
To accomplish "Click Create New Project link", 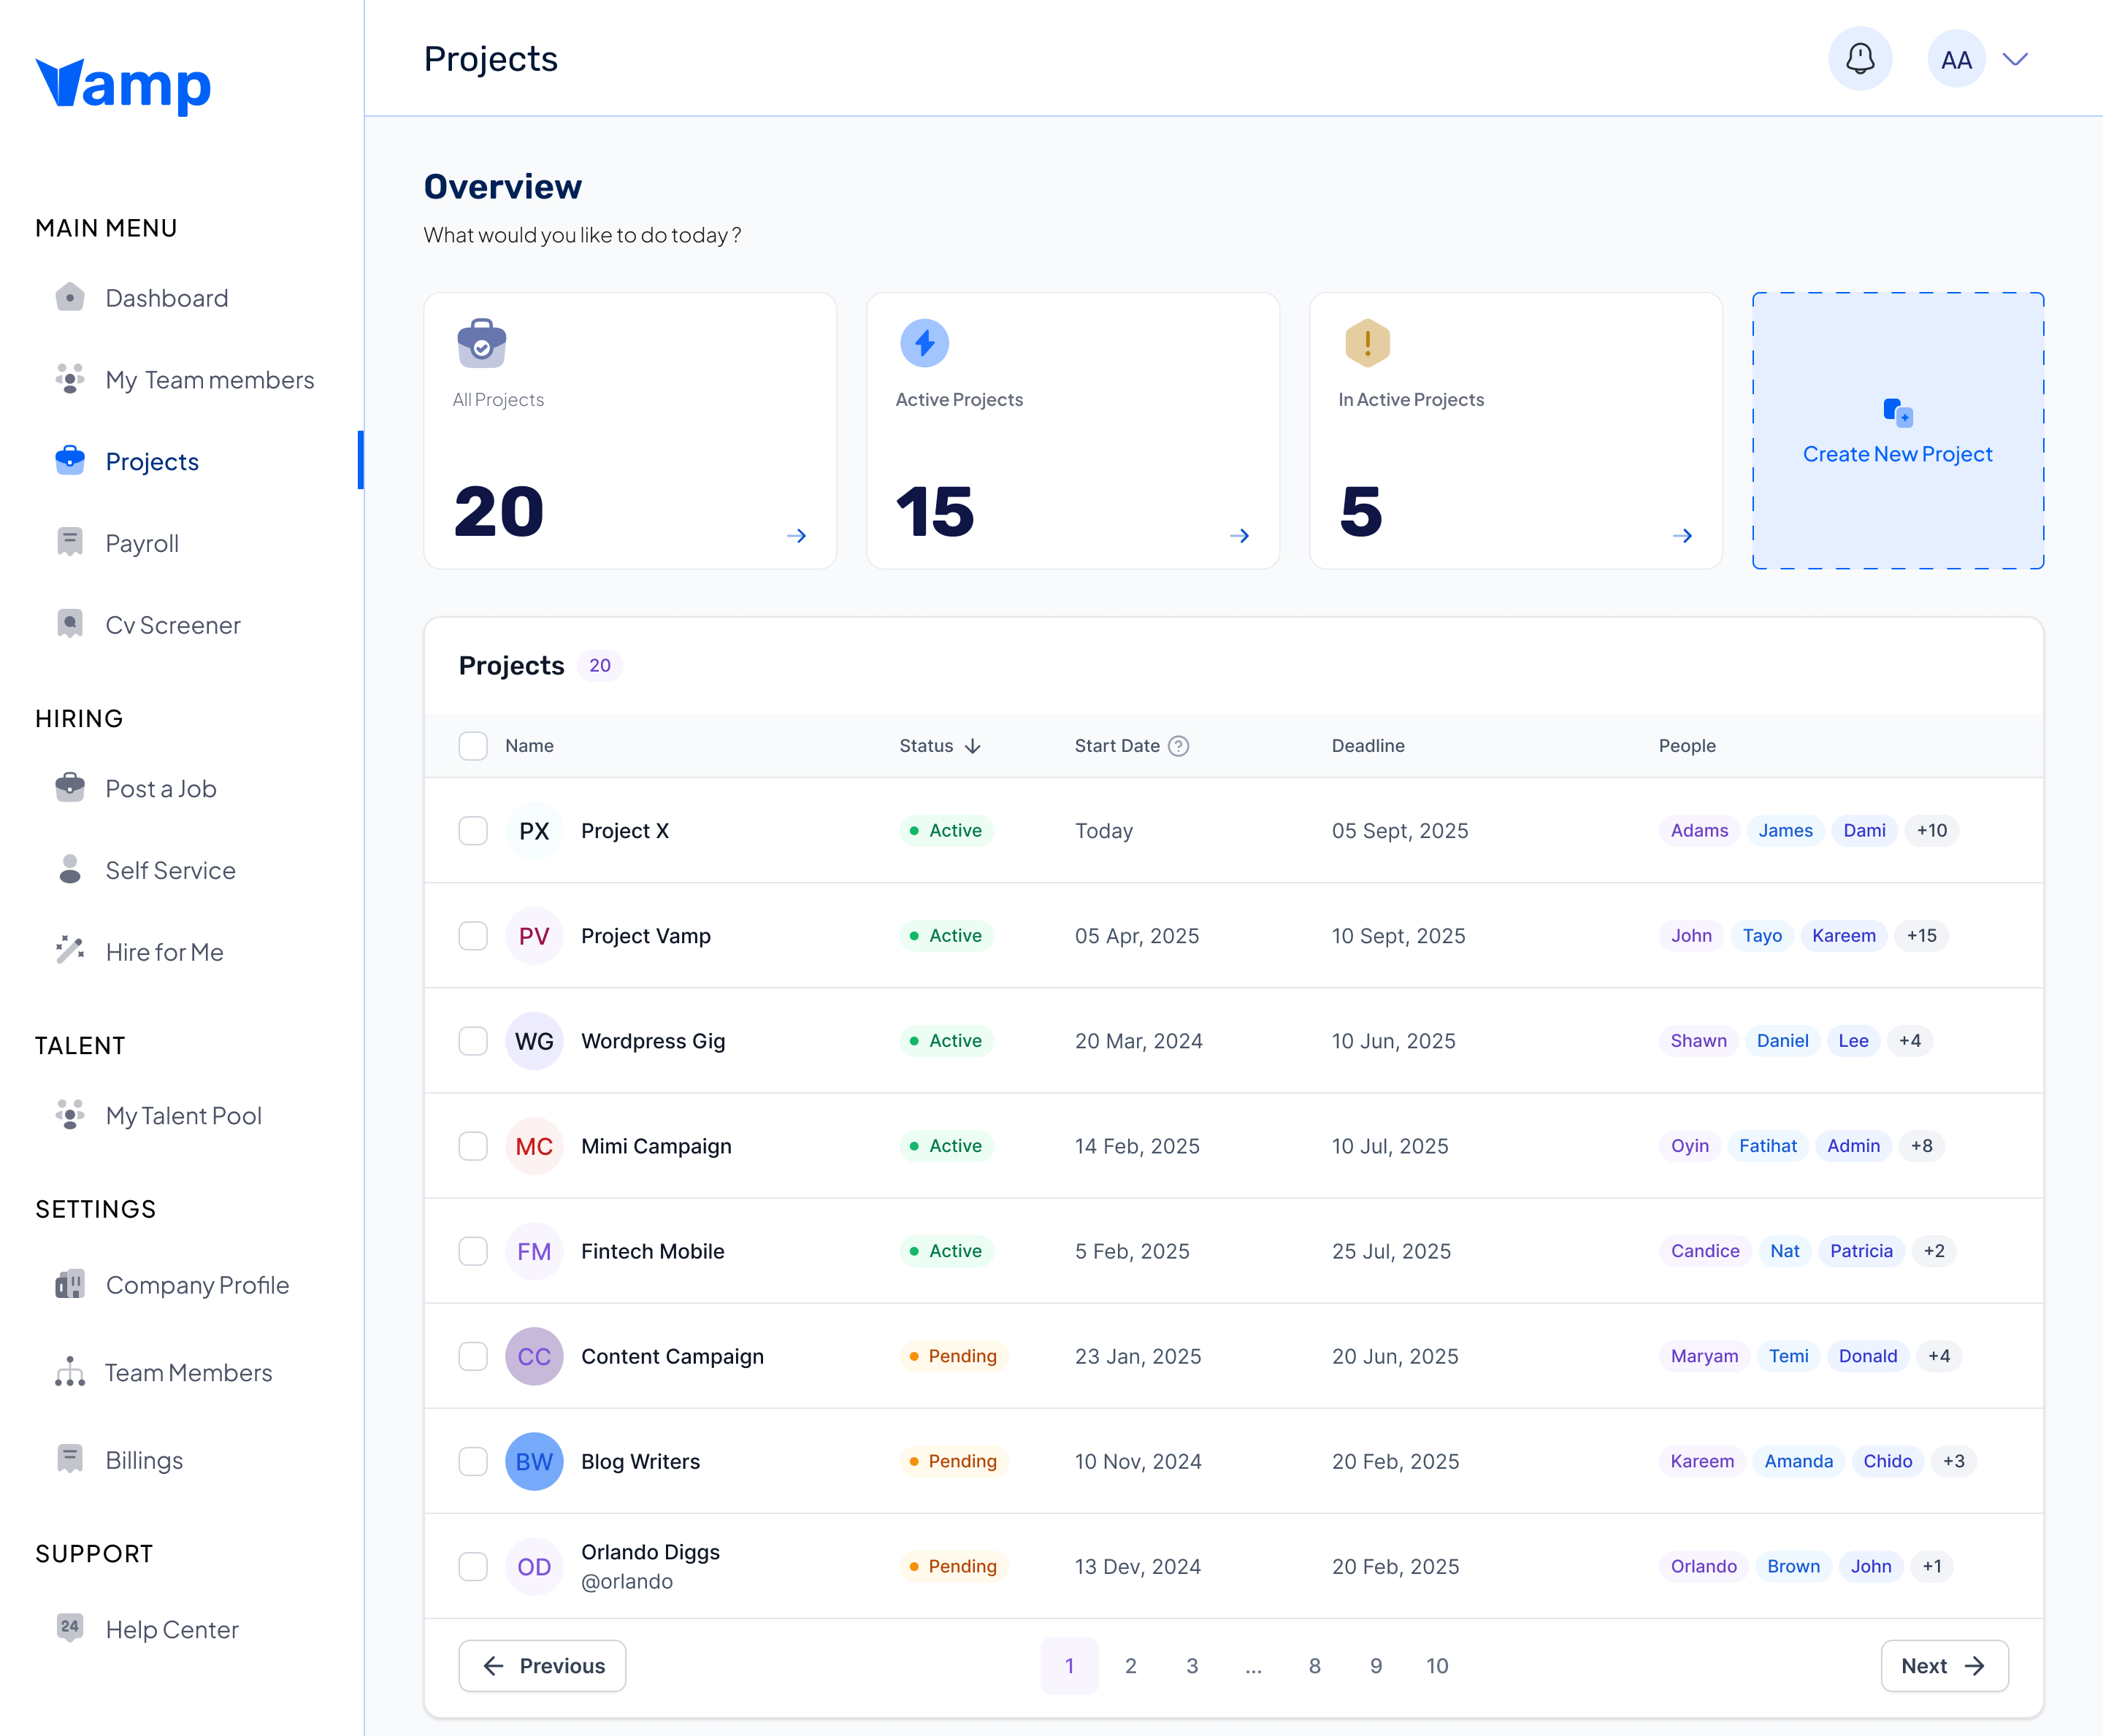I will pyautogui.click(x=1897, y=454).
